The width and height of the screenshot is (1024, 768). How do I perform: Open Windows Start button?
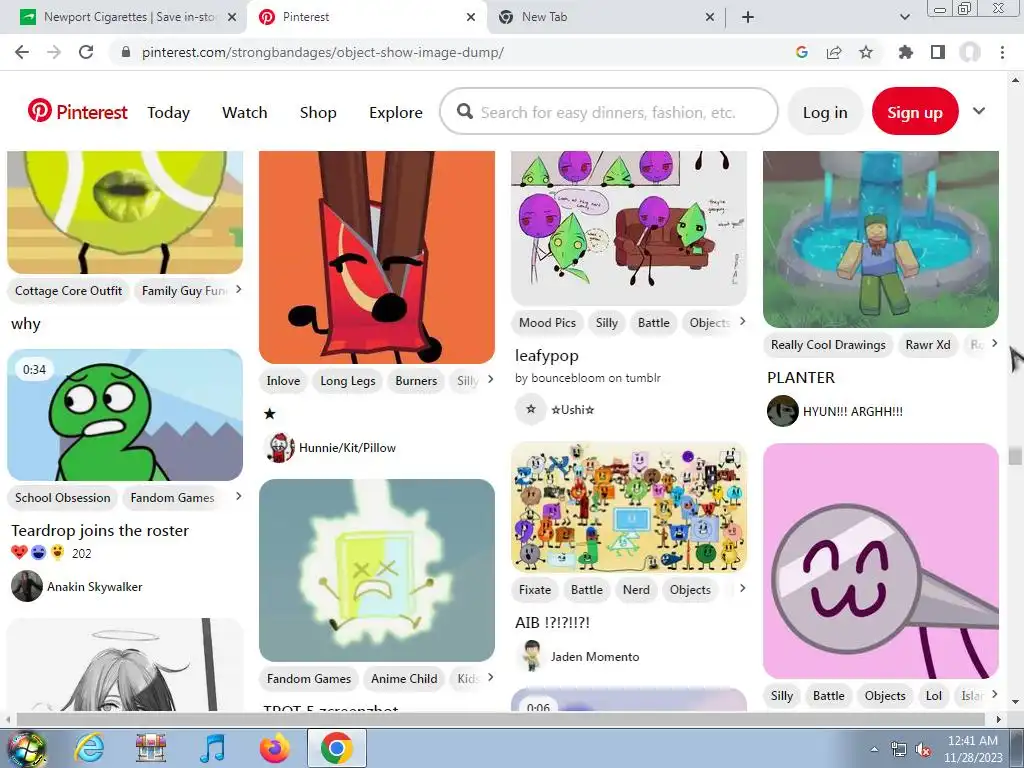coord(26,748)
